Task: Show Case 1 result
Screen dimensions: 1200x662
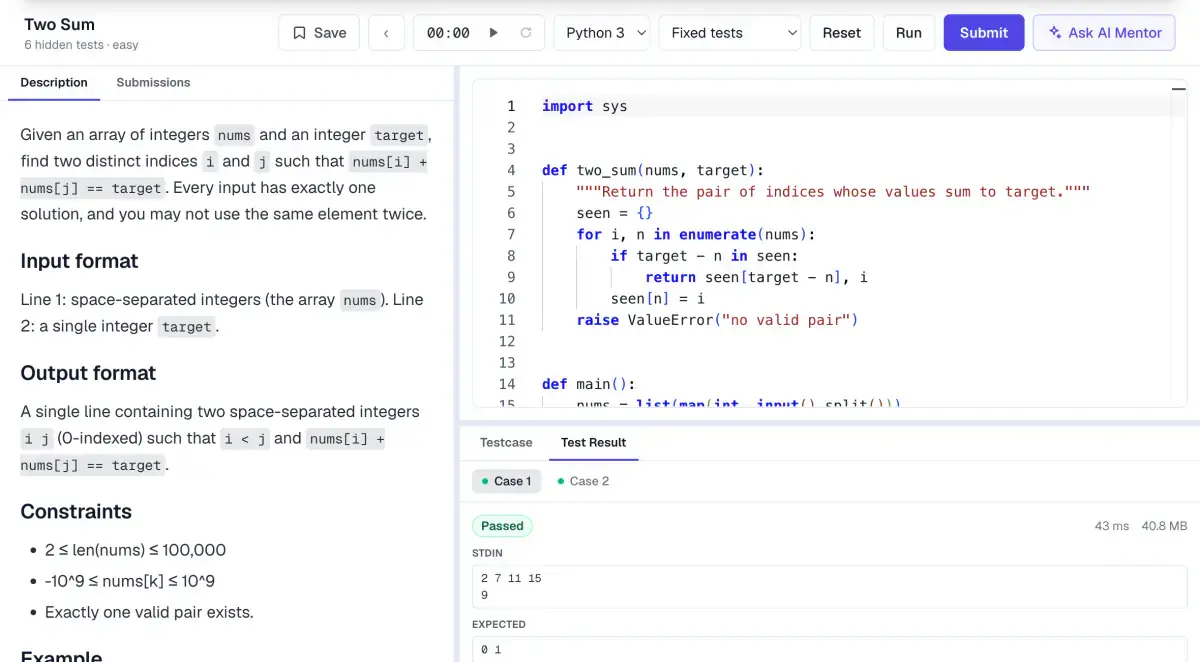Action: [x=506, y=481]
